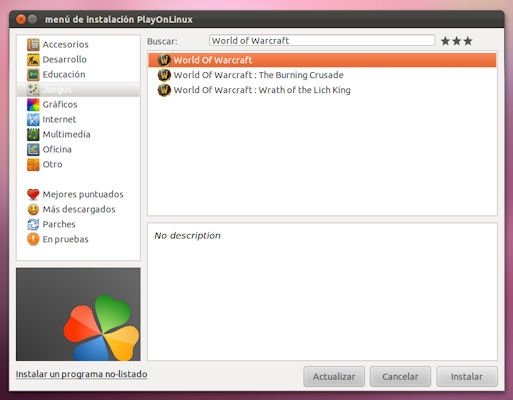The width and height of the screenshot is (513, 400).
Task: Show En pruebas programs
Action: pyautogui.click(x=66, y=239)
